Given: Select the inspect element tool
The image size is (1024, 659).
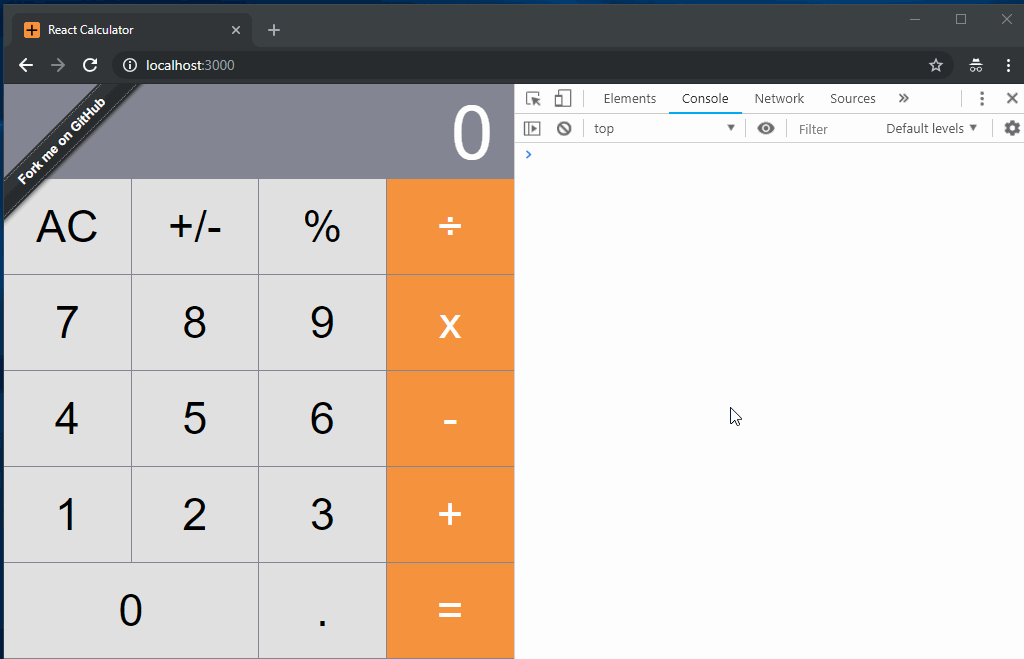Looking at the screenshot, I should tap(533, 98).
